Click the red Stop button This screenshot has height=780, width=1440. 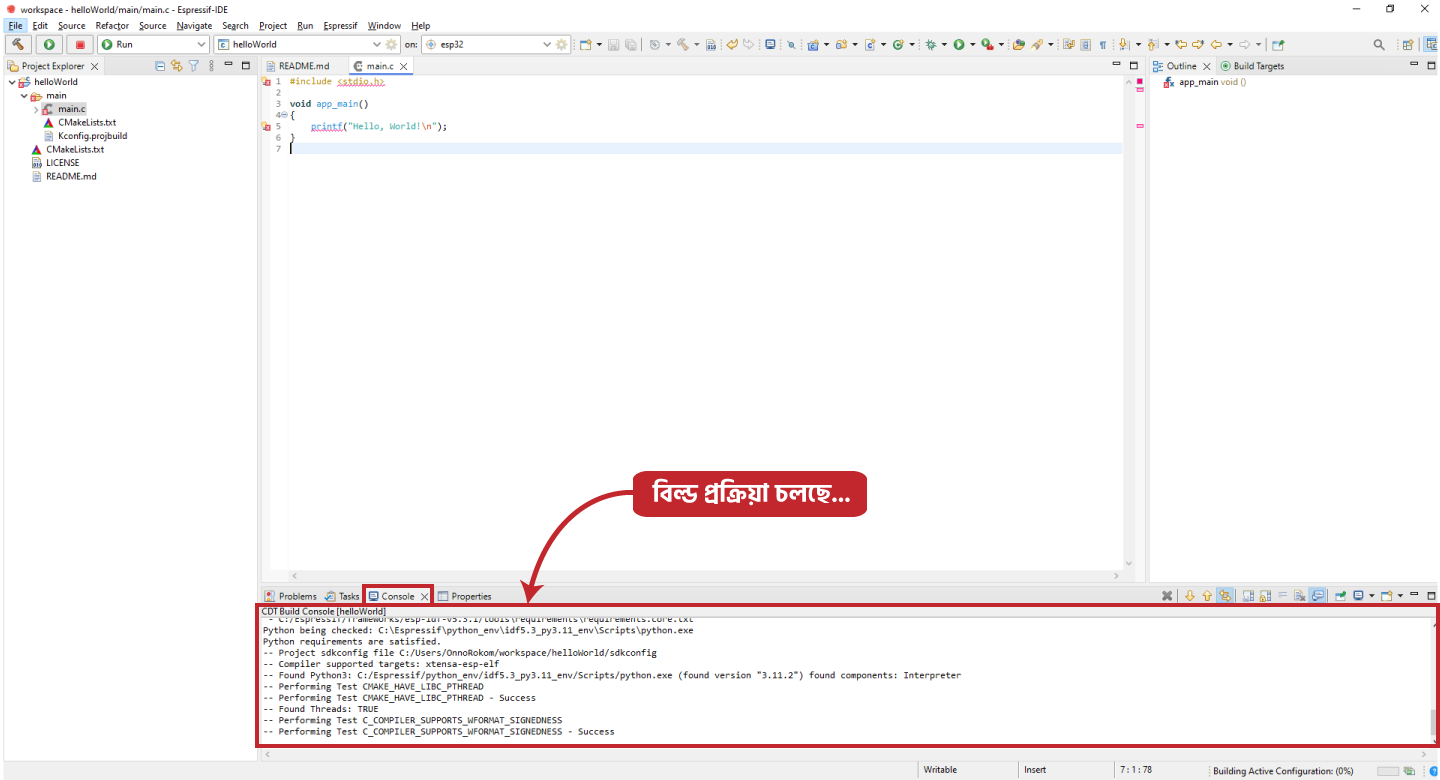point(79,44)
